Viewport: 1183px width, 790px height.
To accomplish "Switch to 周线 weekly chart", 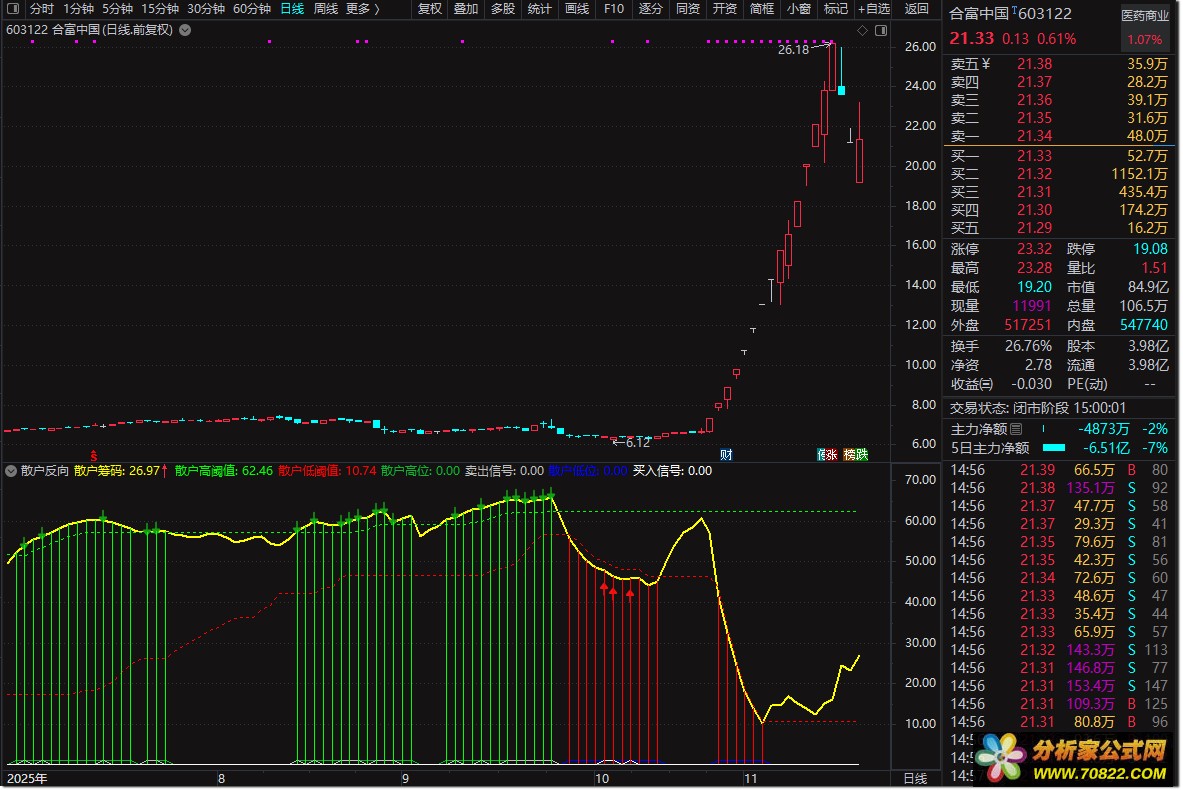I will (x=326, y=9).
